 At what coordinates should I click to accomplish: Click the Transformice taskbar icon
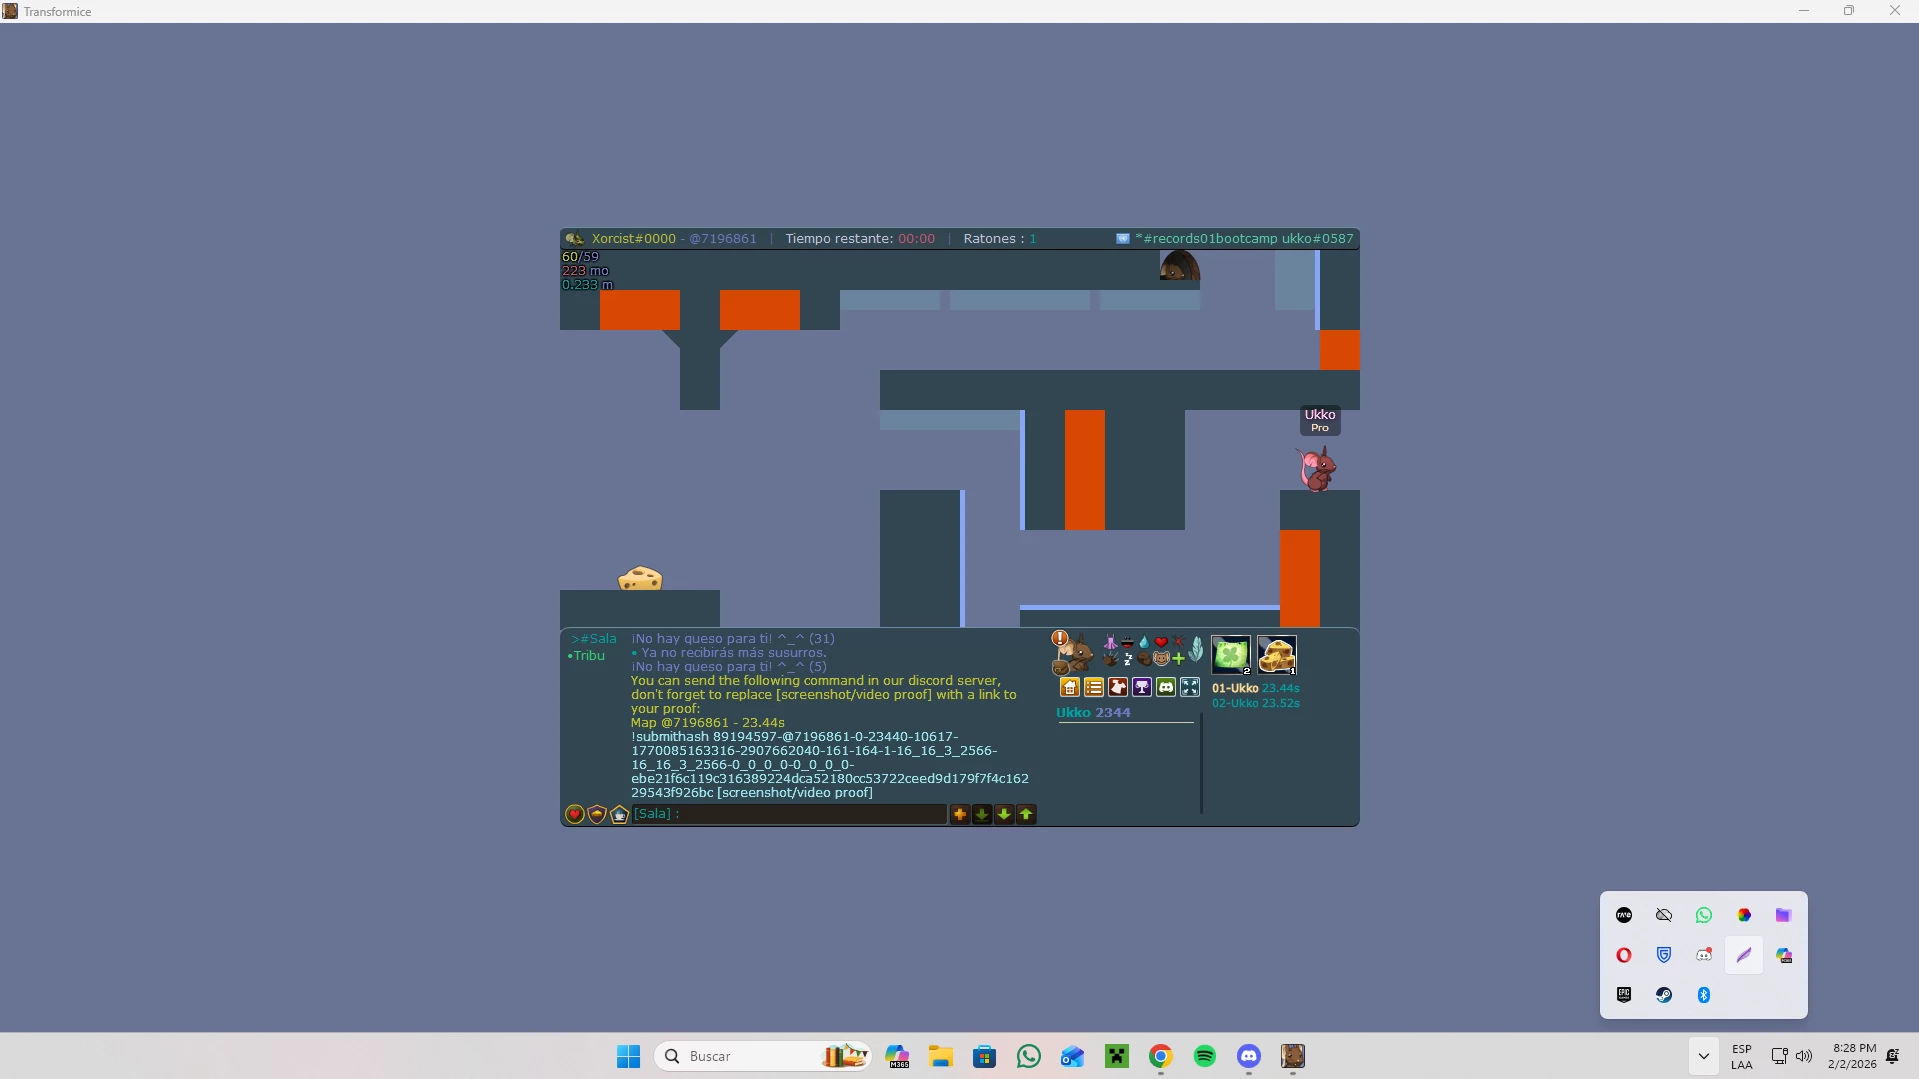(x=1293, y=1056)
